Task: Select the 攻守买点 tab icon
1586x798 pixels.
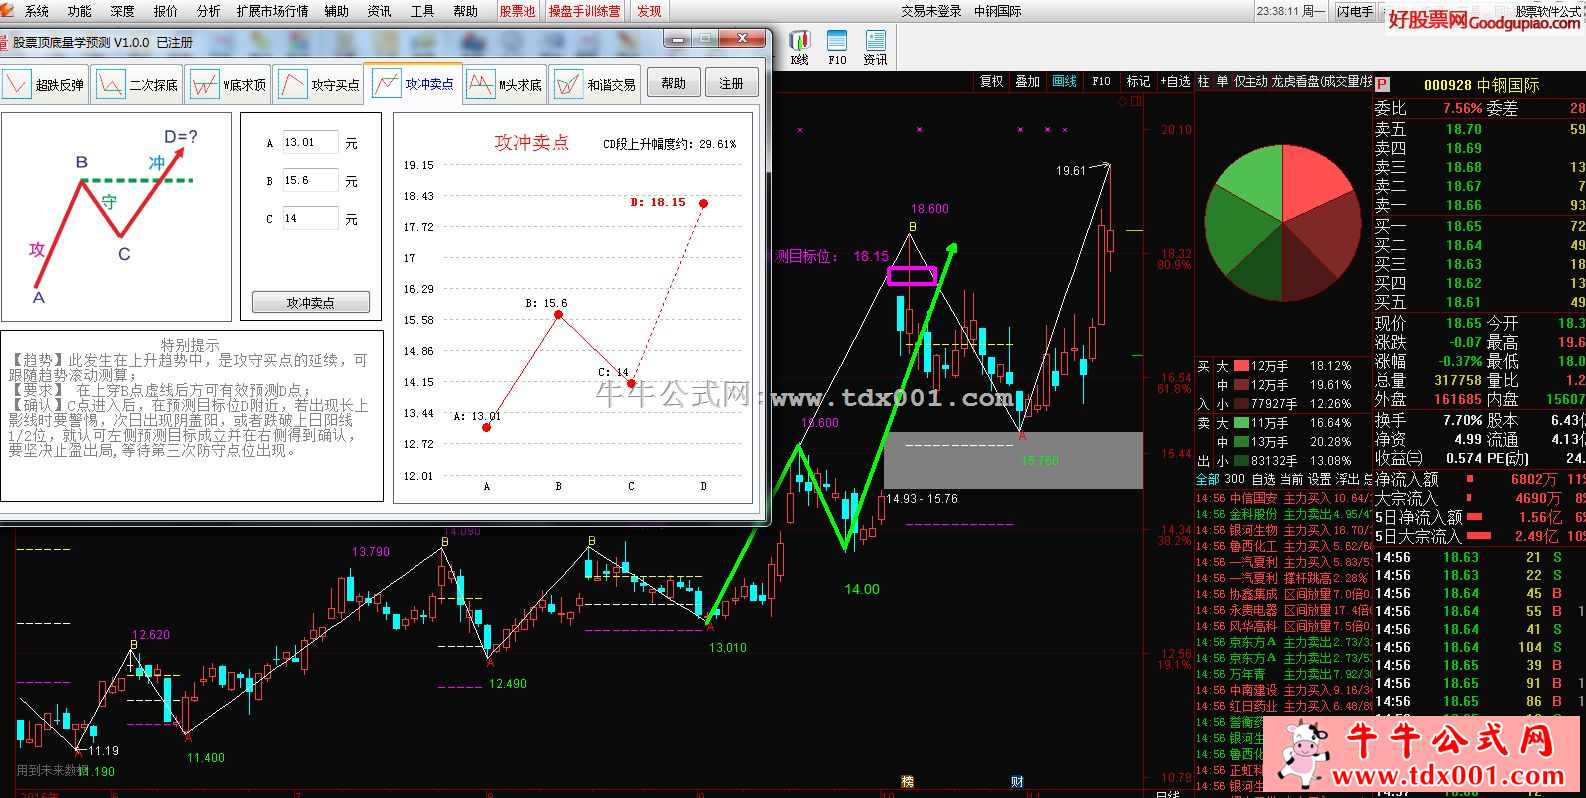Action: click(x=292, y=84)
